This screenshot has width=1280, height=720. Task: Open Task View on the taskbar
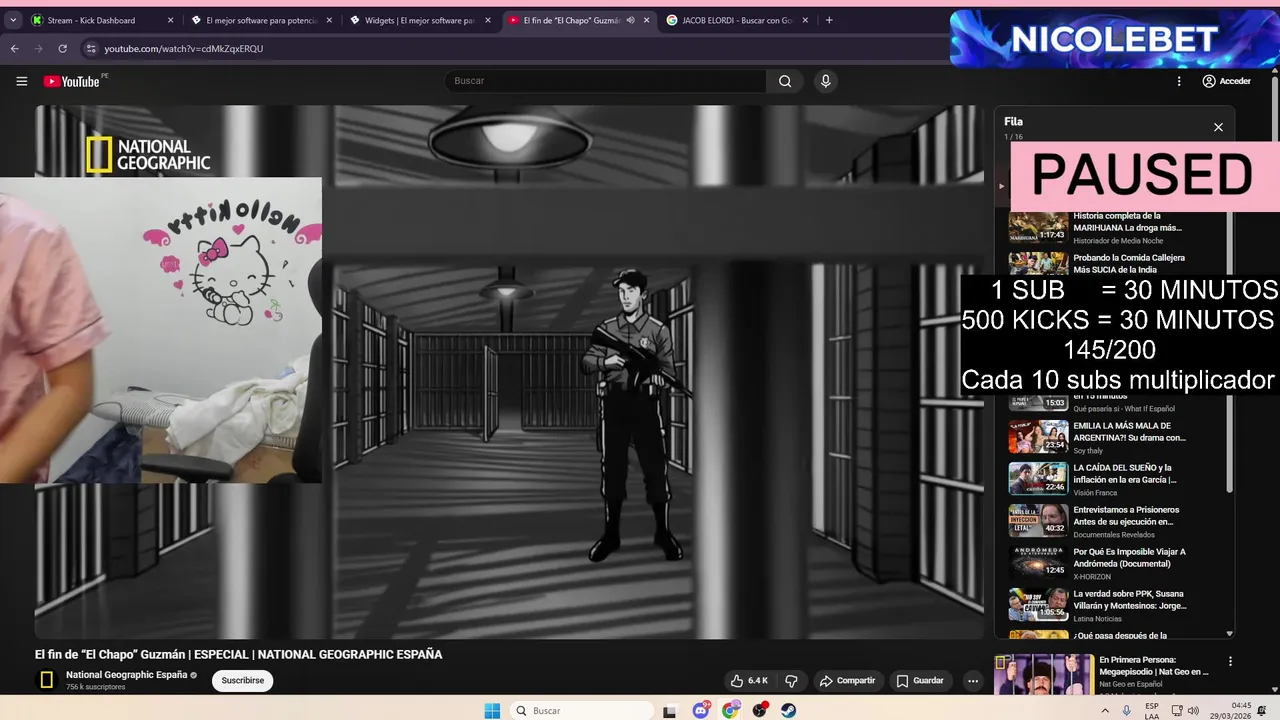pyautogui.click(x=670, y=711)
